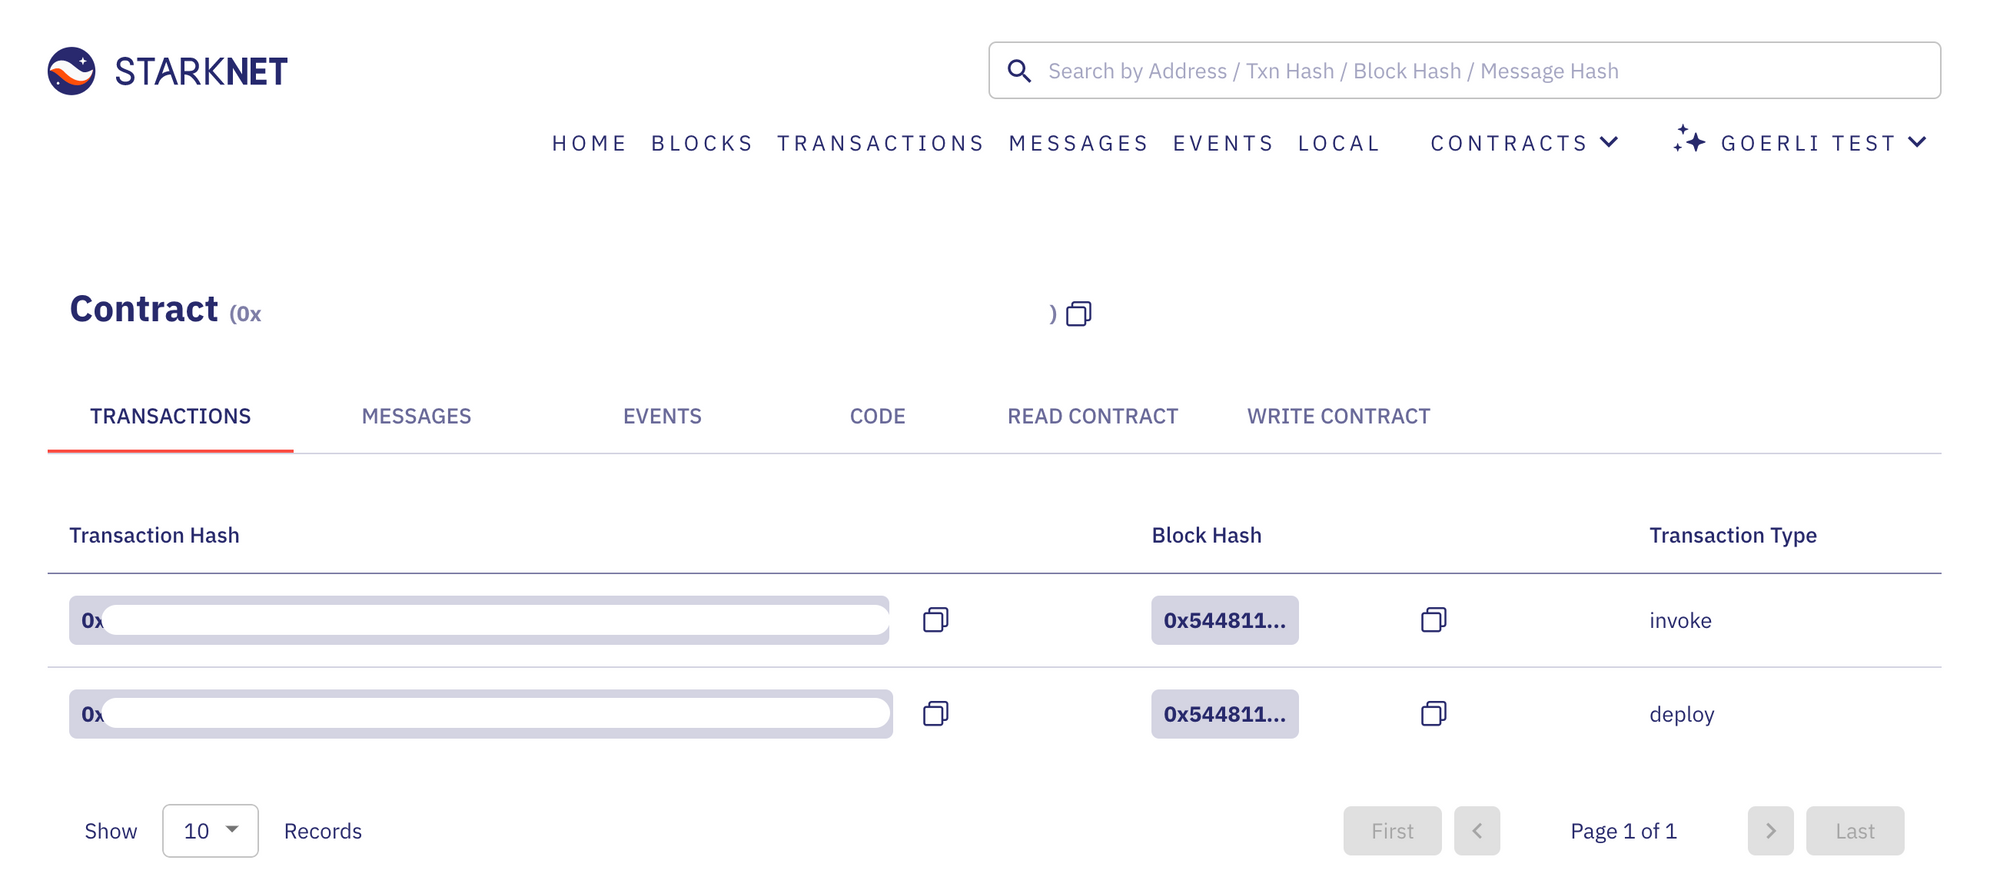
Task: Open the Transactions page from the navigation
Action: [880, 142]
